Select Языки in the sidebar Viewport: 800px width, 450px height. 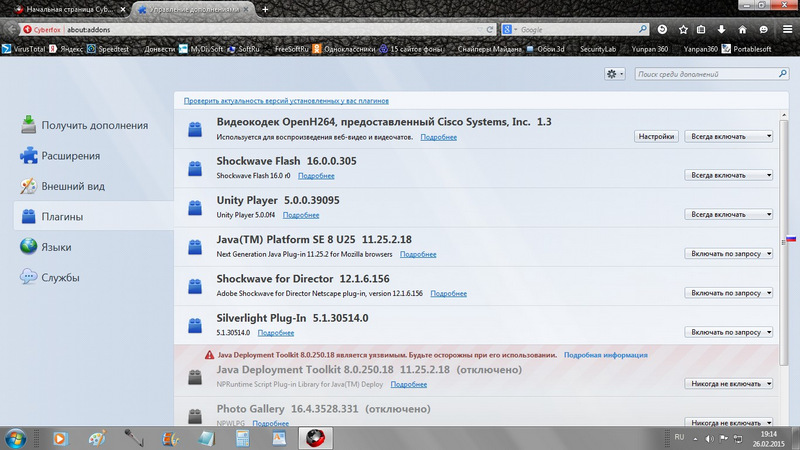[46, 247]
